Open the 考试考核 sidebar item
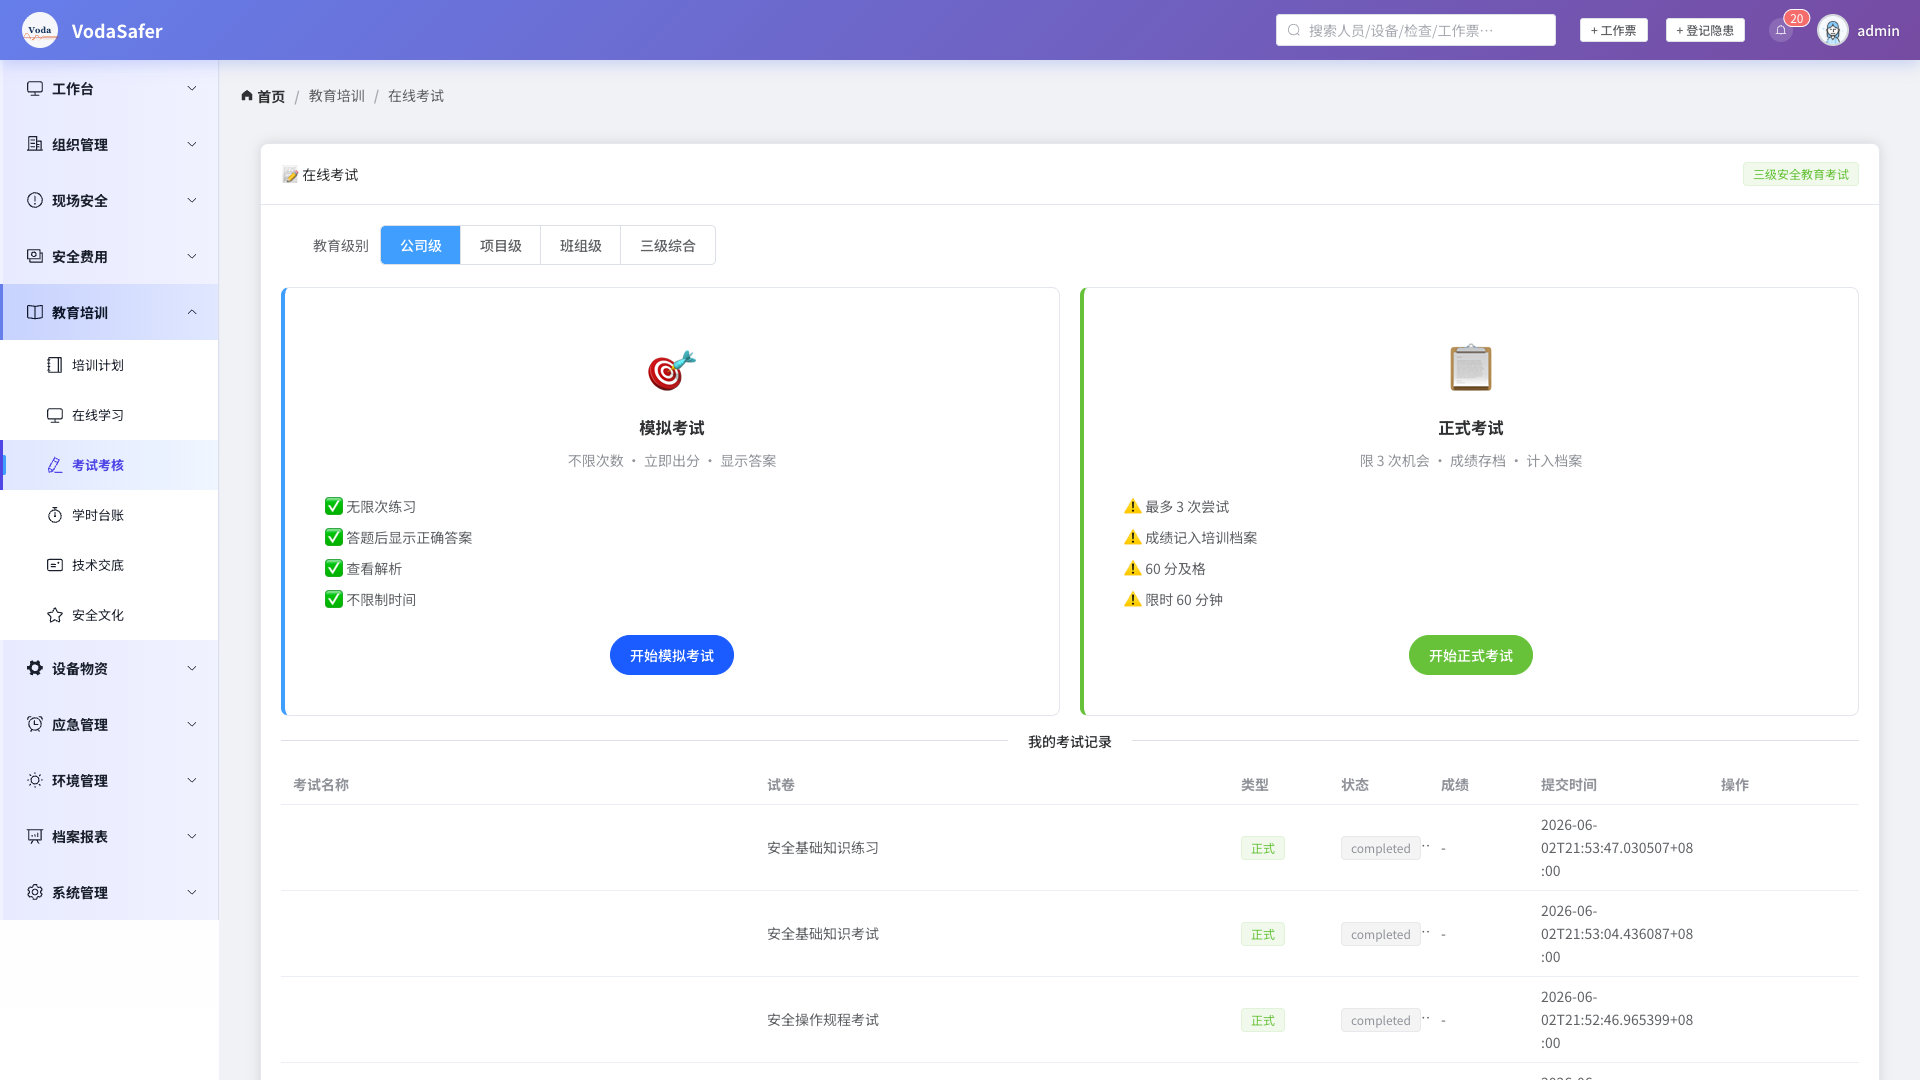This screenshot has width=1920, height=1080. 110,465
